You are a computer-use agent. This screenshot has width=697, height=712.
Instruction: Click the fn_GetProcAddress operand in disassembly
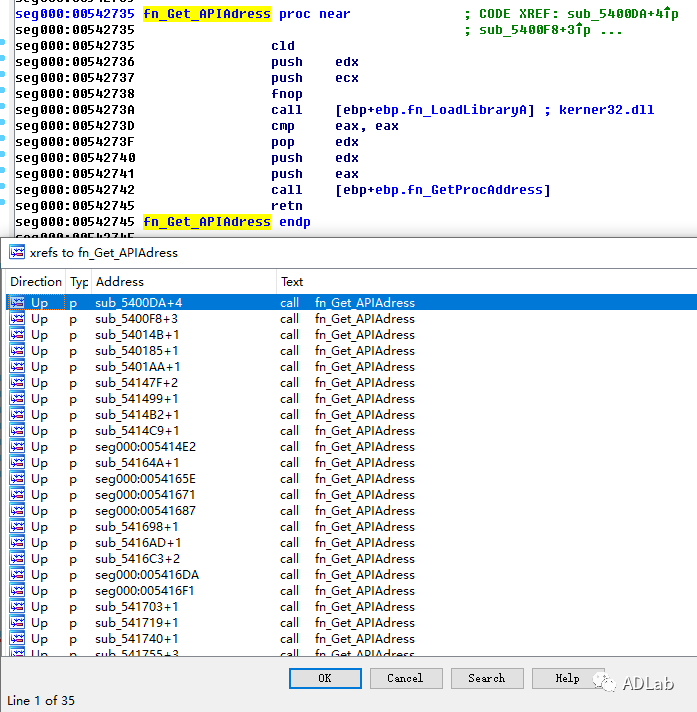tap(476, 190)
